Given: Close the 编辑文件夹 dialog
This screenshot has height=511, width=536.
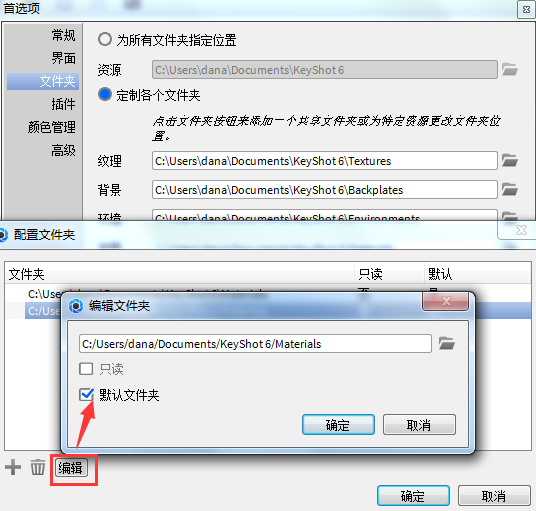Looking at the screenshot, I should tap(445, 301).
